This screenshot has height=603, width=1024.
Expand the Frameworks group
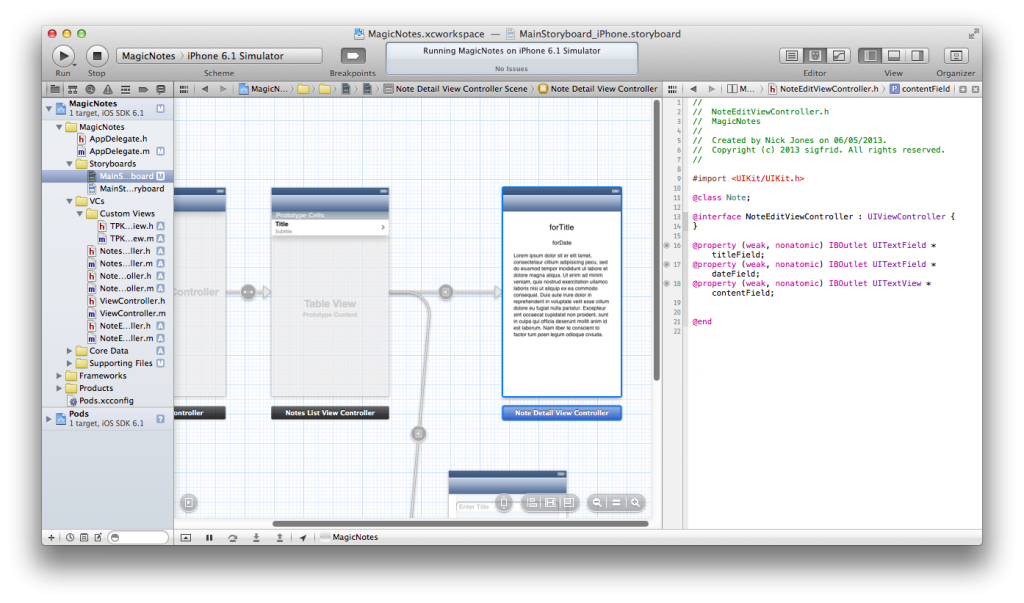pyautogui.click(x=59, y=376)
